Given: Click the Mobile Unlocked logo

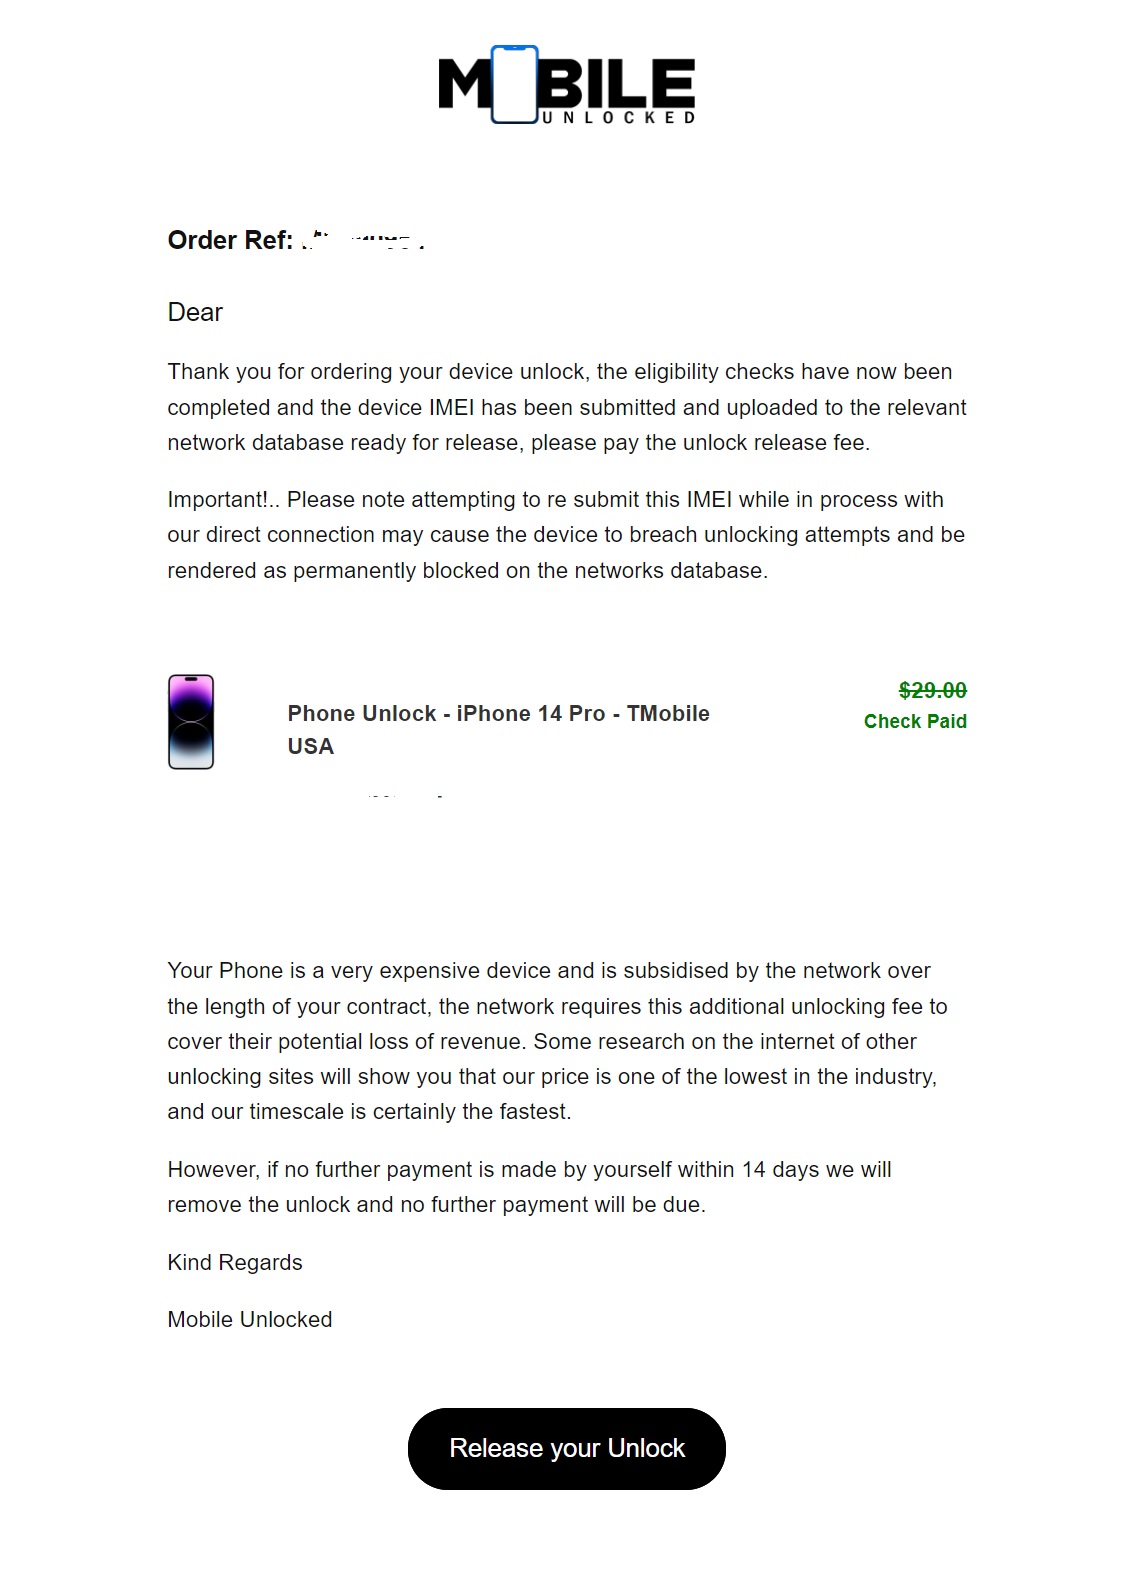Looking at the screenshot, I should (565, 88).
